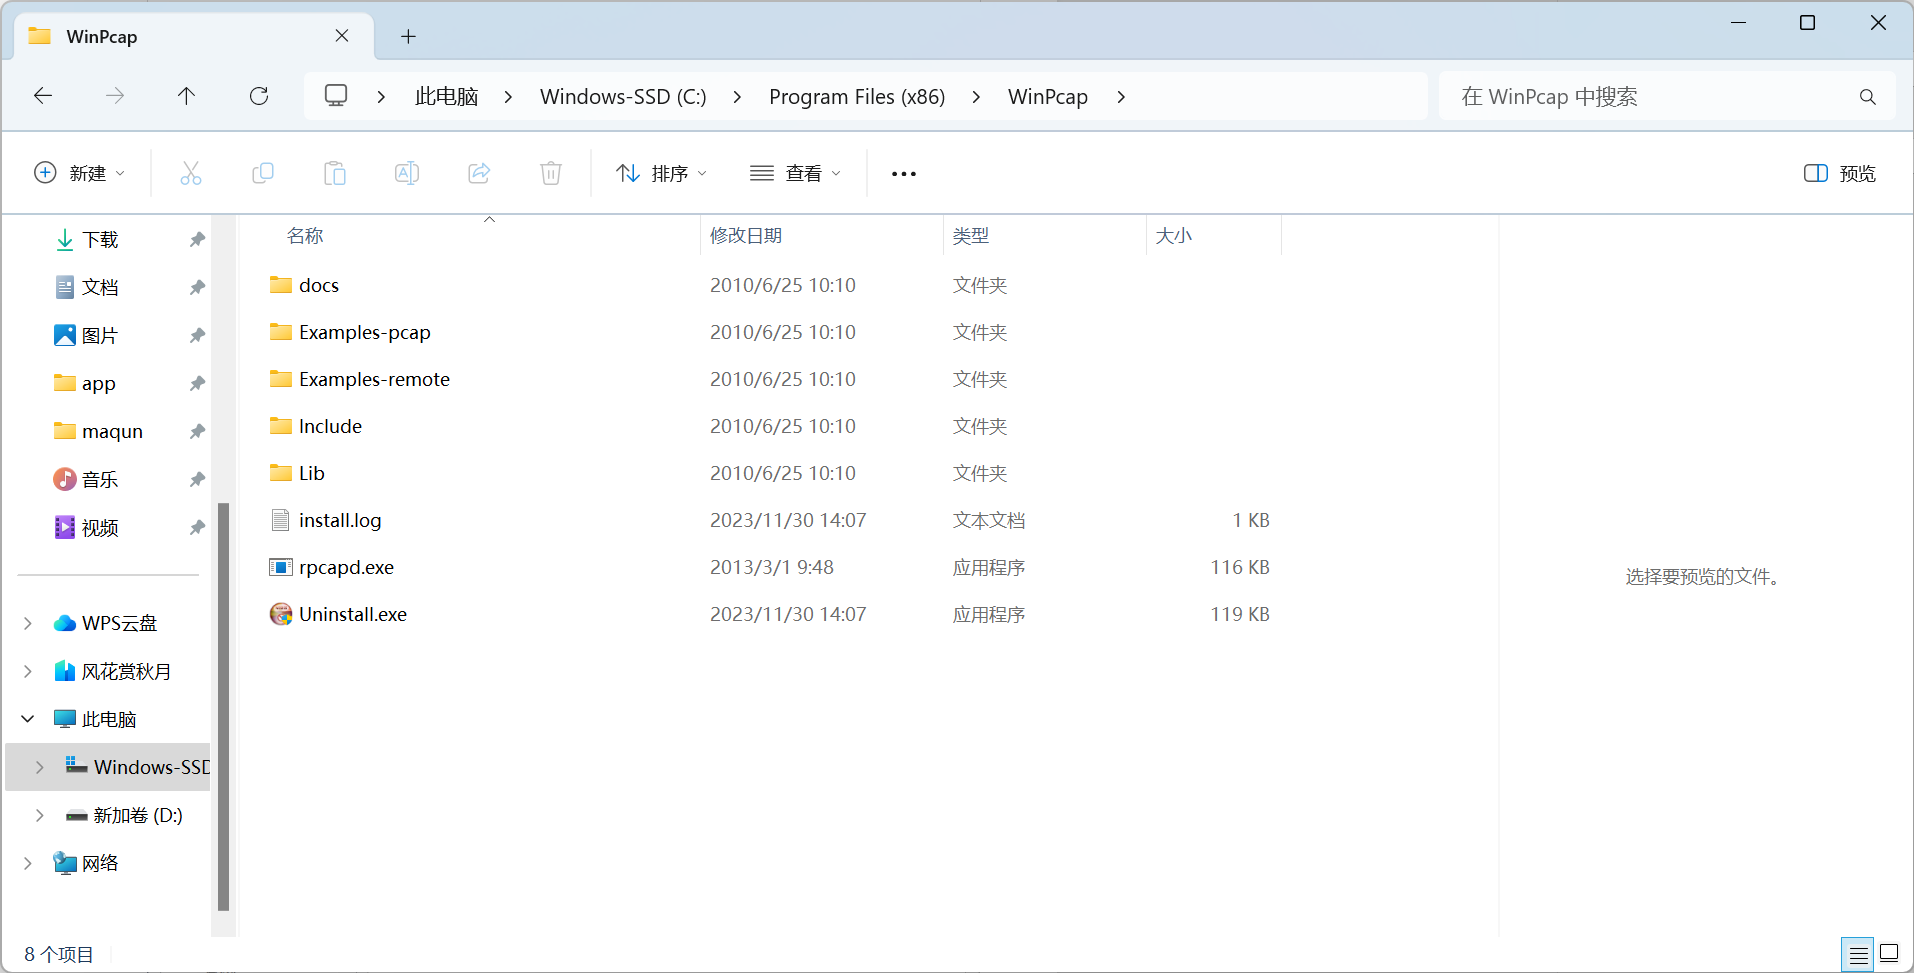Viewport: 1914px width, 973px height.
Task: Close the WinPcap tab
Action: pyautogui.click(x=342, y=36)
